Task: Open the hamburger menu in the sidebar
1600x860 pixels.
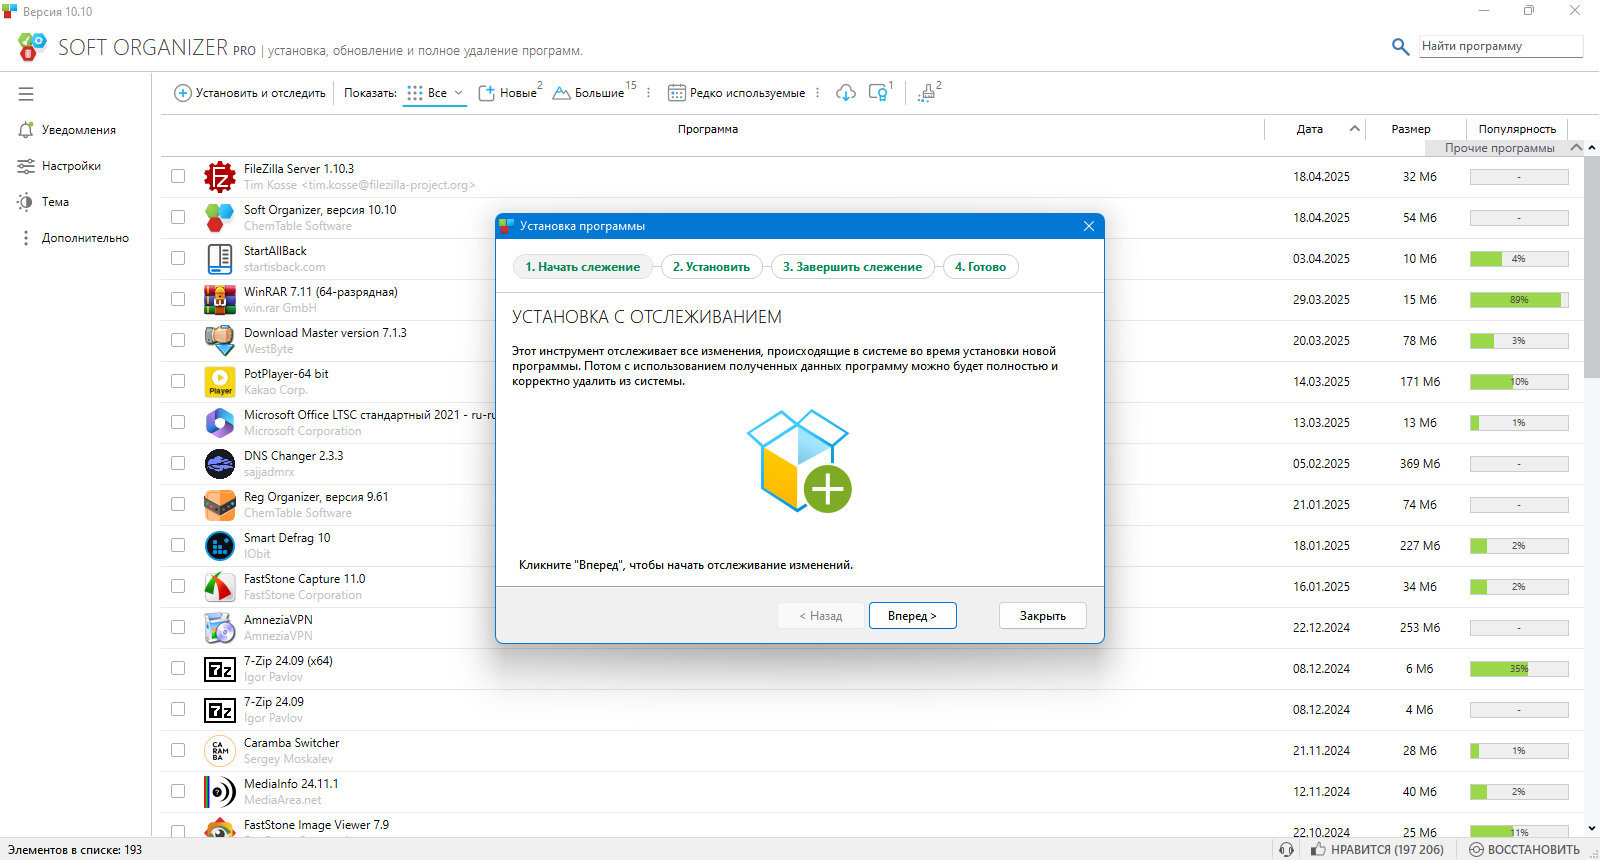Action: click(26, 94)
